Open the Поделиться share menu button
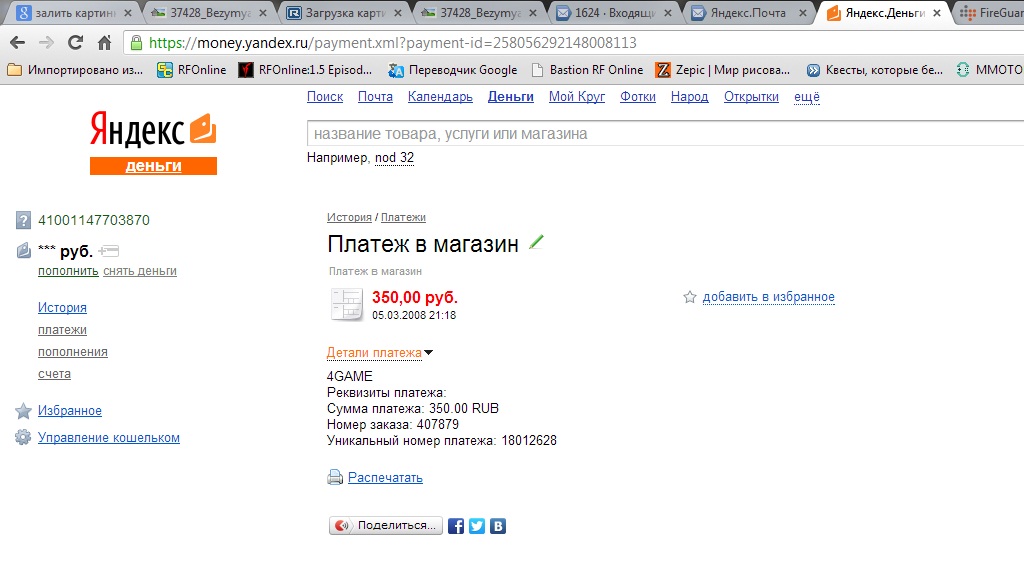Screen dimensions: 1024x576 tap(385, 526)
